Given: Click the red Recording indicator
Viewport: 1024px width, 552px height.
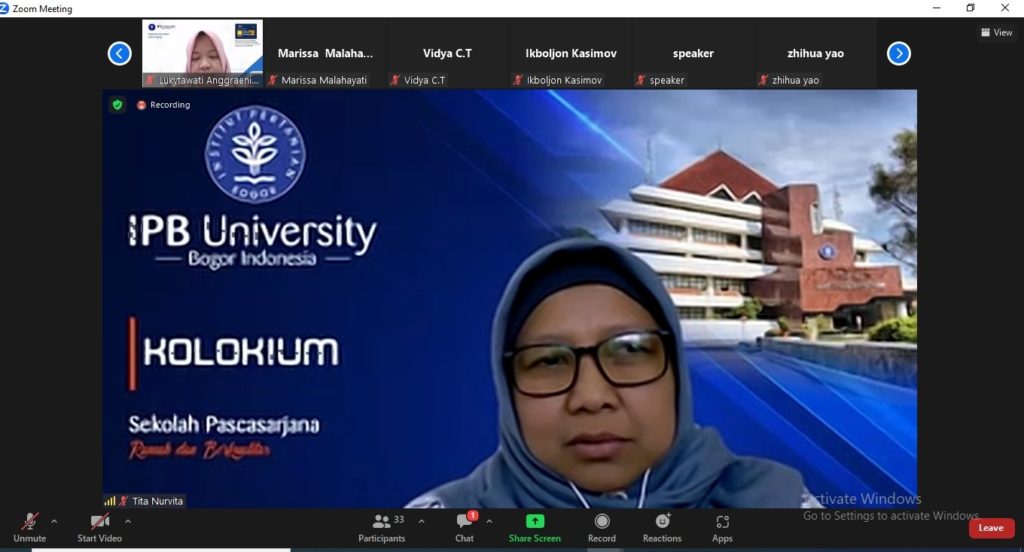Looking at the screenshot, I should pos(163,105).
